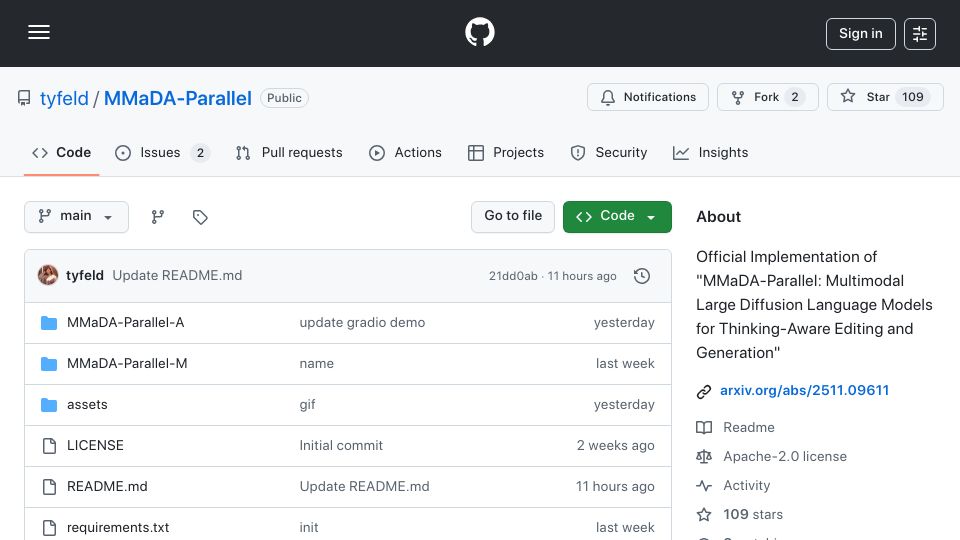This screenshot has width=960, height=540.
Task: Open the 'name' commit message link
Action: pyautogui.click(x=317, y=364)
